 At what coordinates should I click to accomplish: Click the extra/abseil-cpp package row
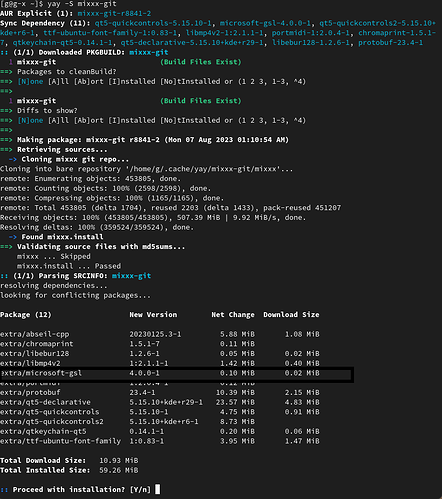point(160,334)
